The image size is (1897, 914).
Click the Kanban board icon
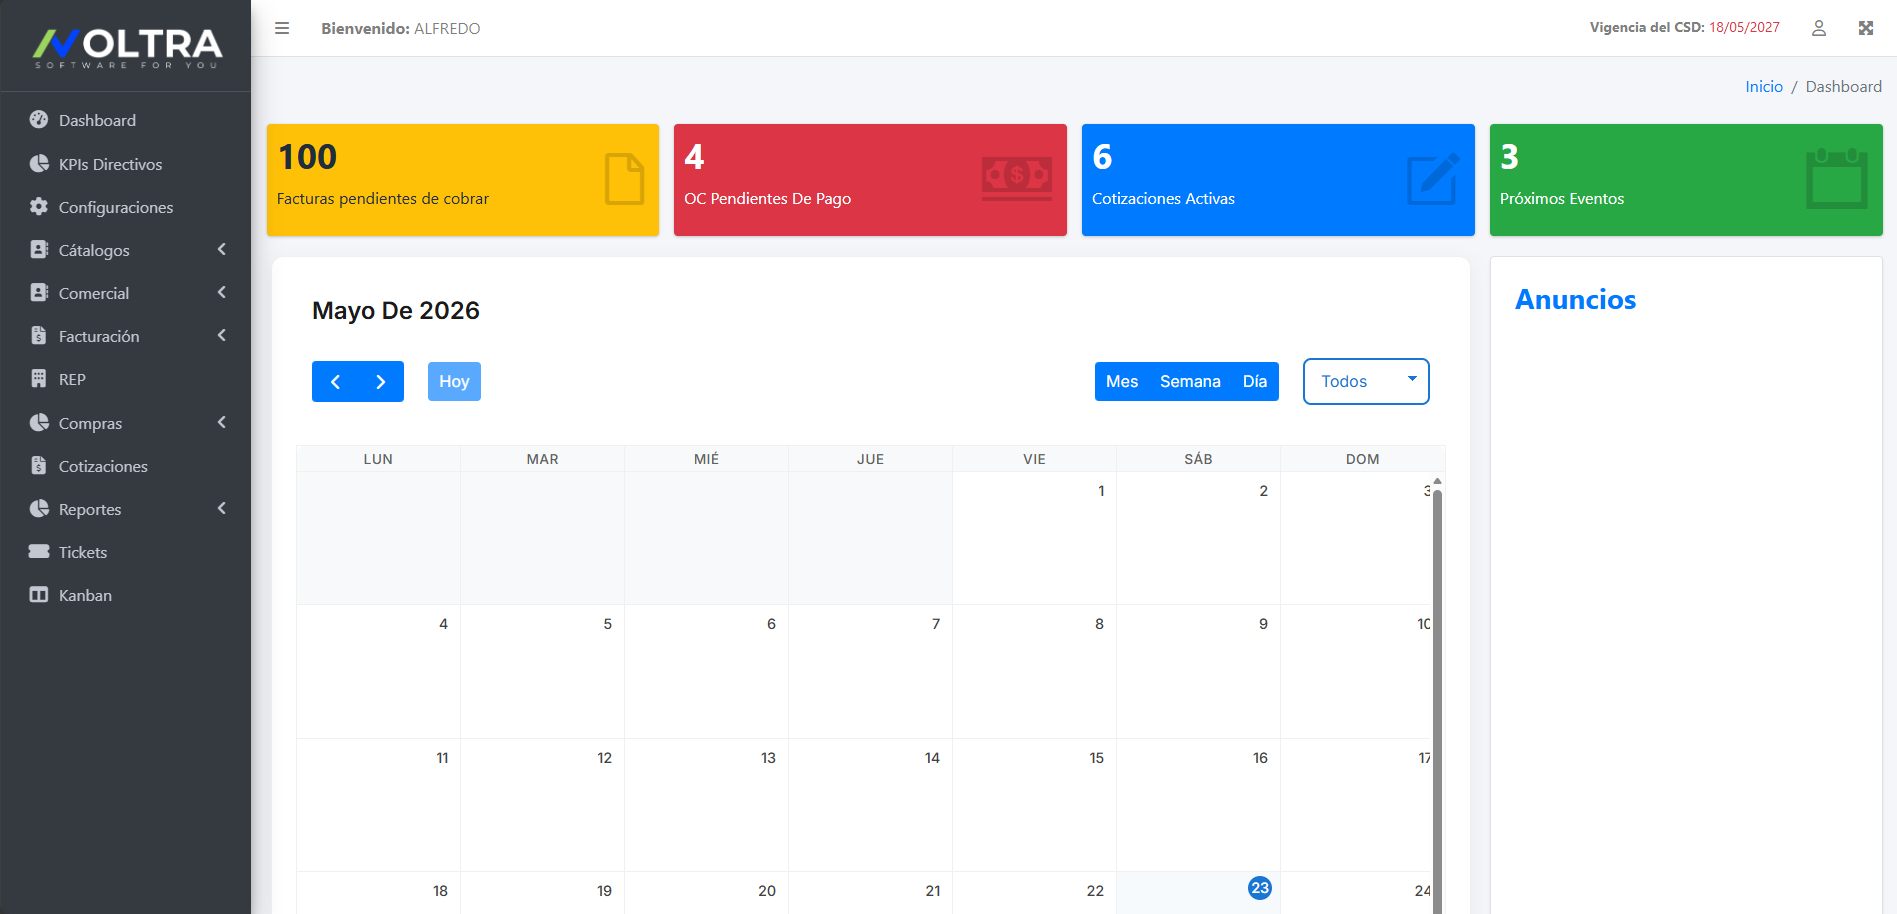39,595
